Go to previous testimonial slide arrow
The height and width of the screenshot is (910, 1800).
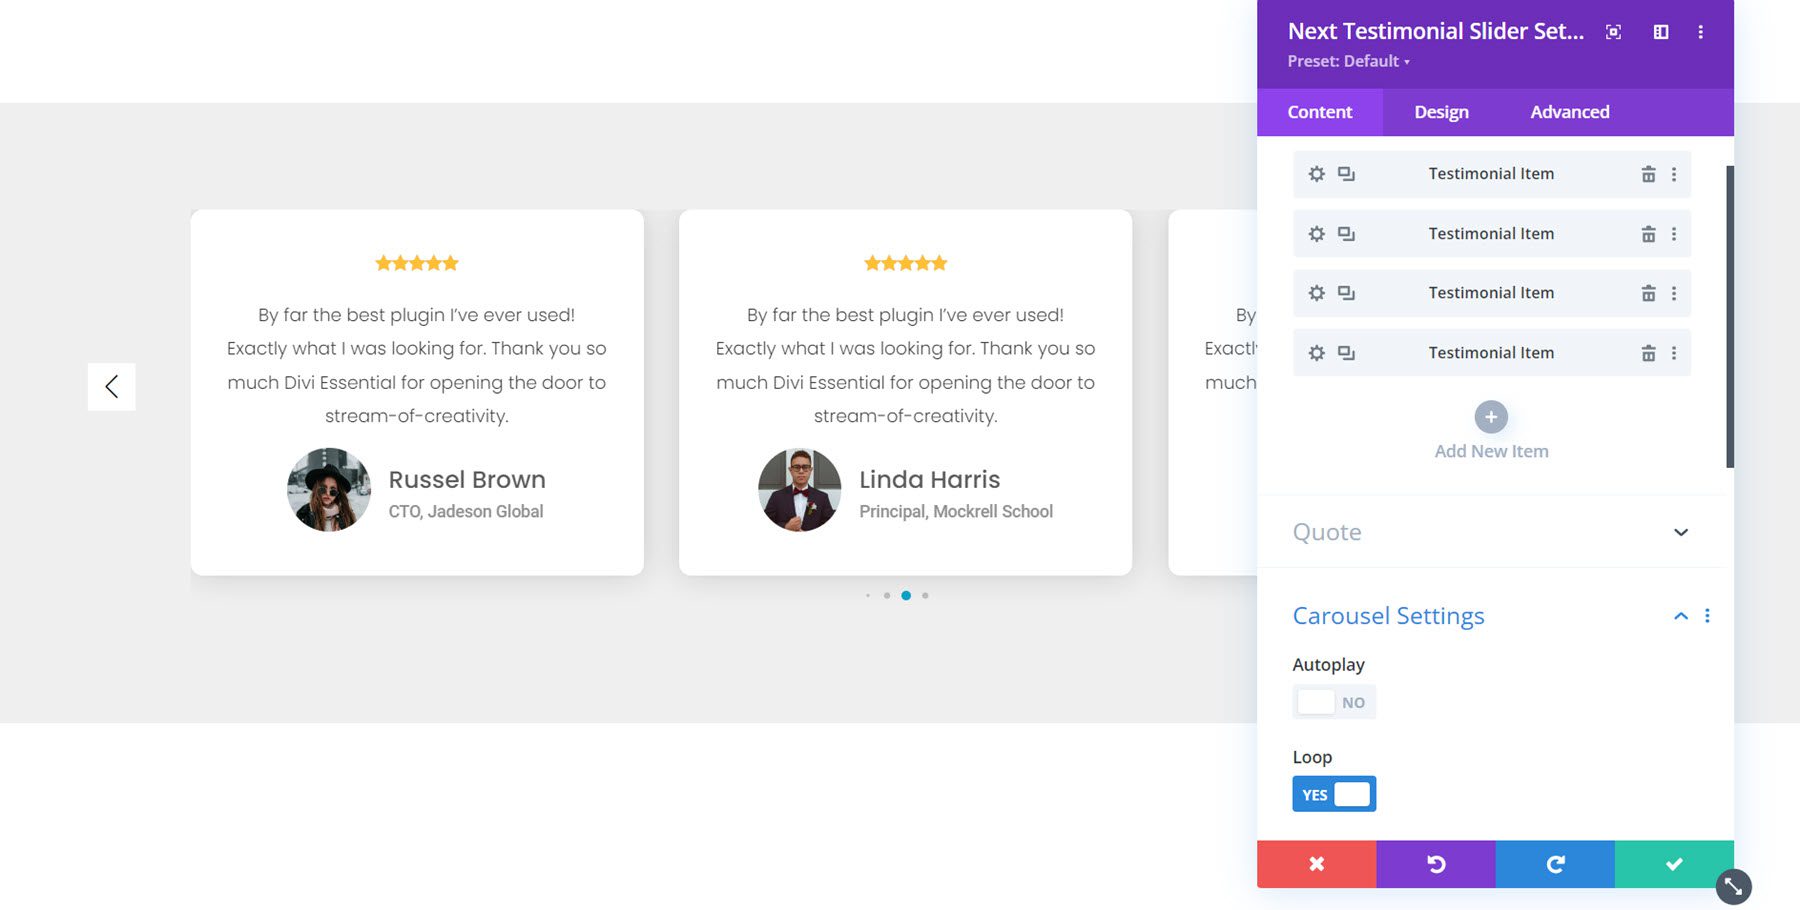pyautogui.click(x=111, y=387)
